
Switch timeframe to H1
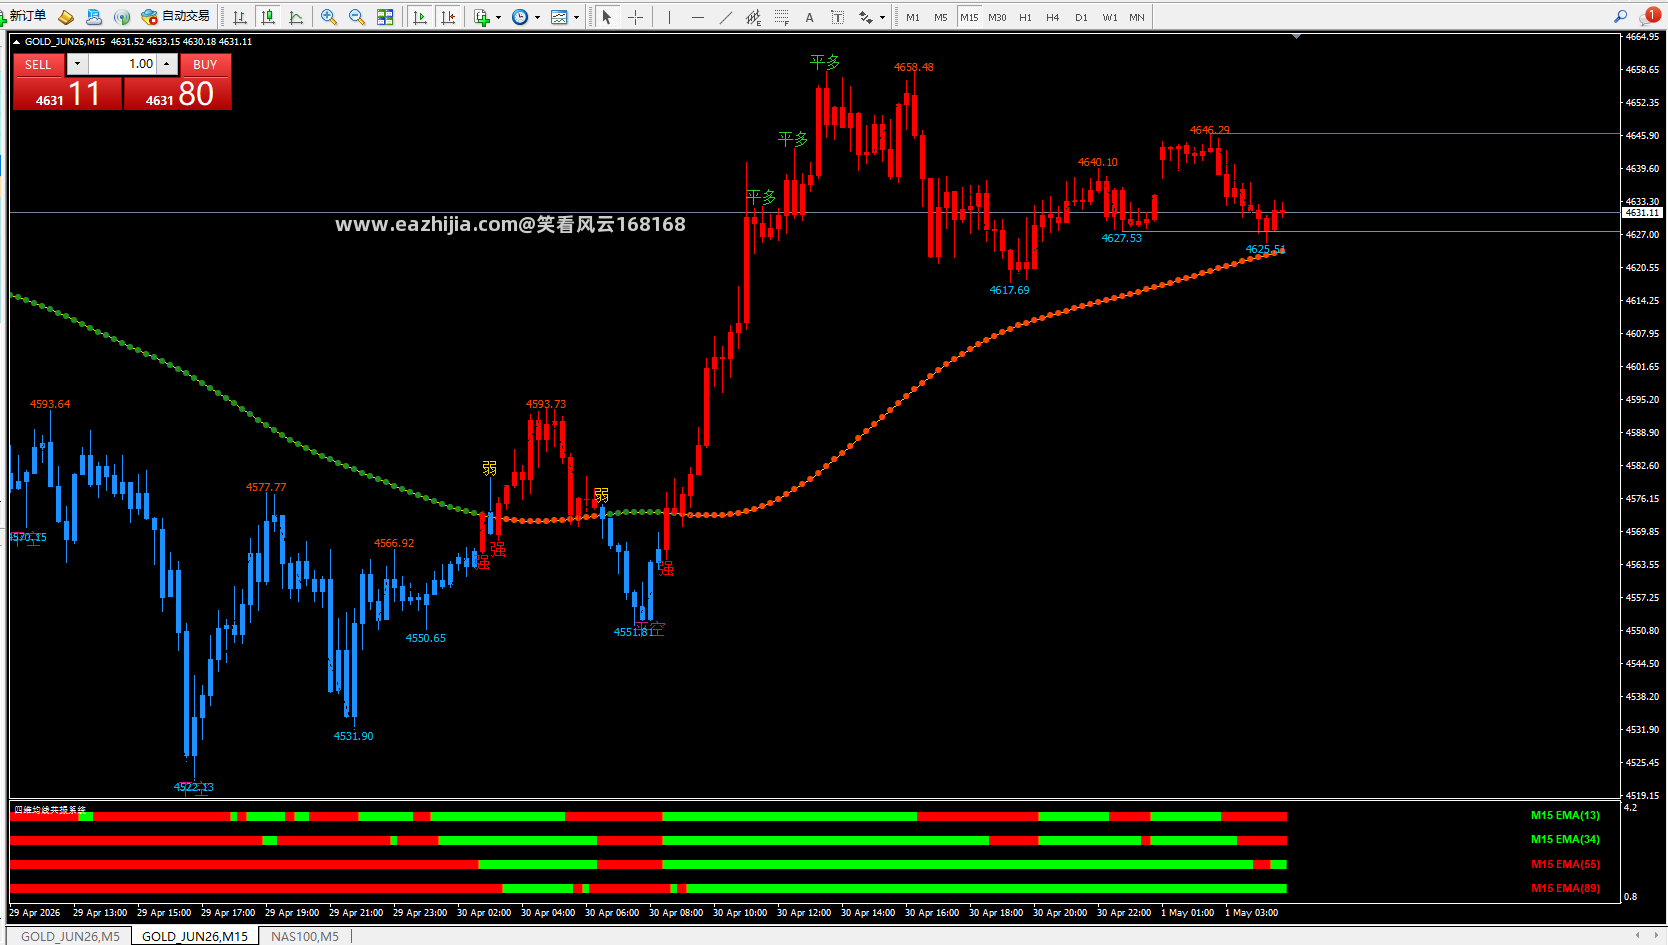click(x=1025, y=17)
